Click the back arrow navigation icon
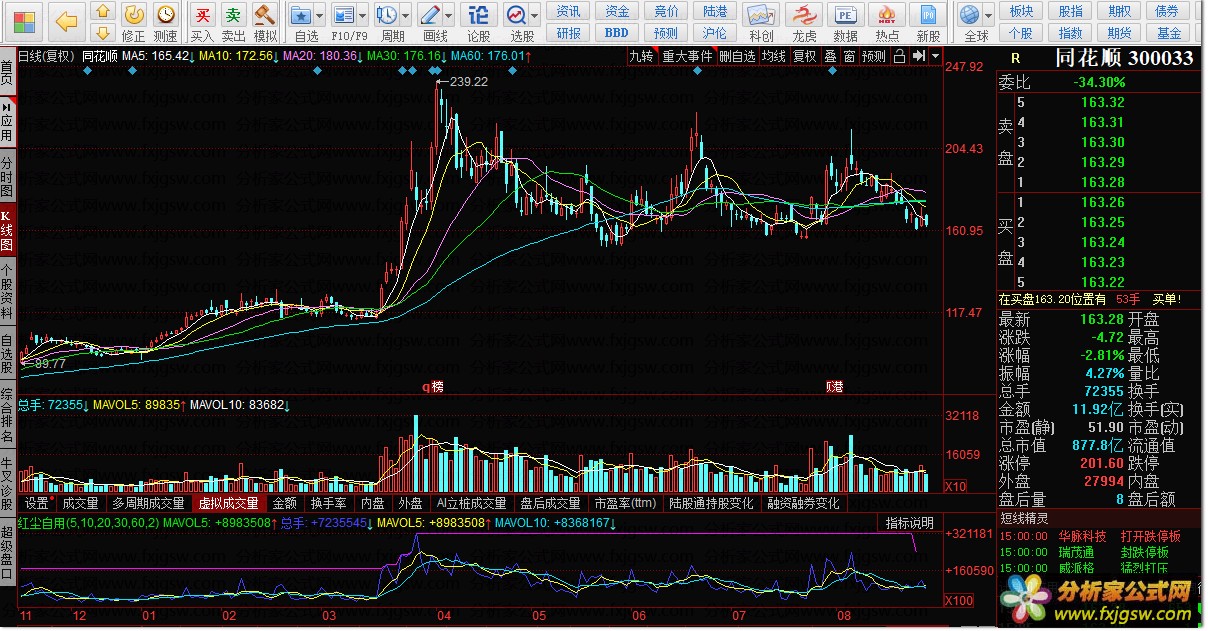 tap(66, 20)
